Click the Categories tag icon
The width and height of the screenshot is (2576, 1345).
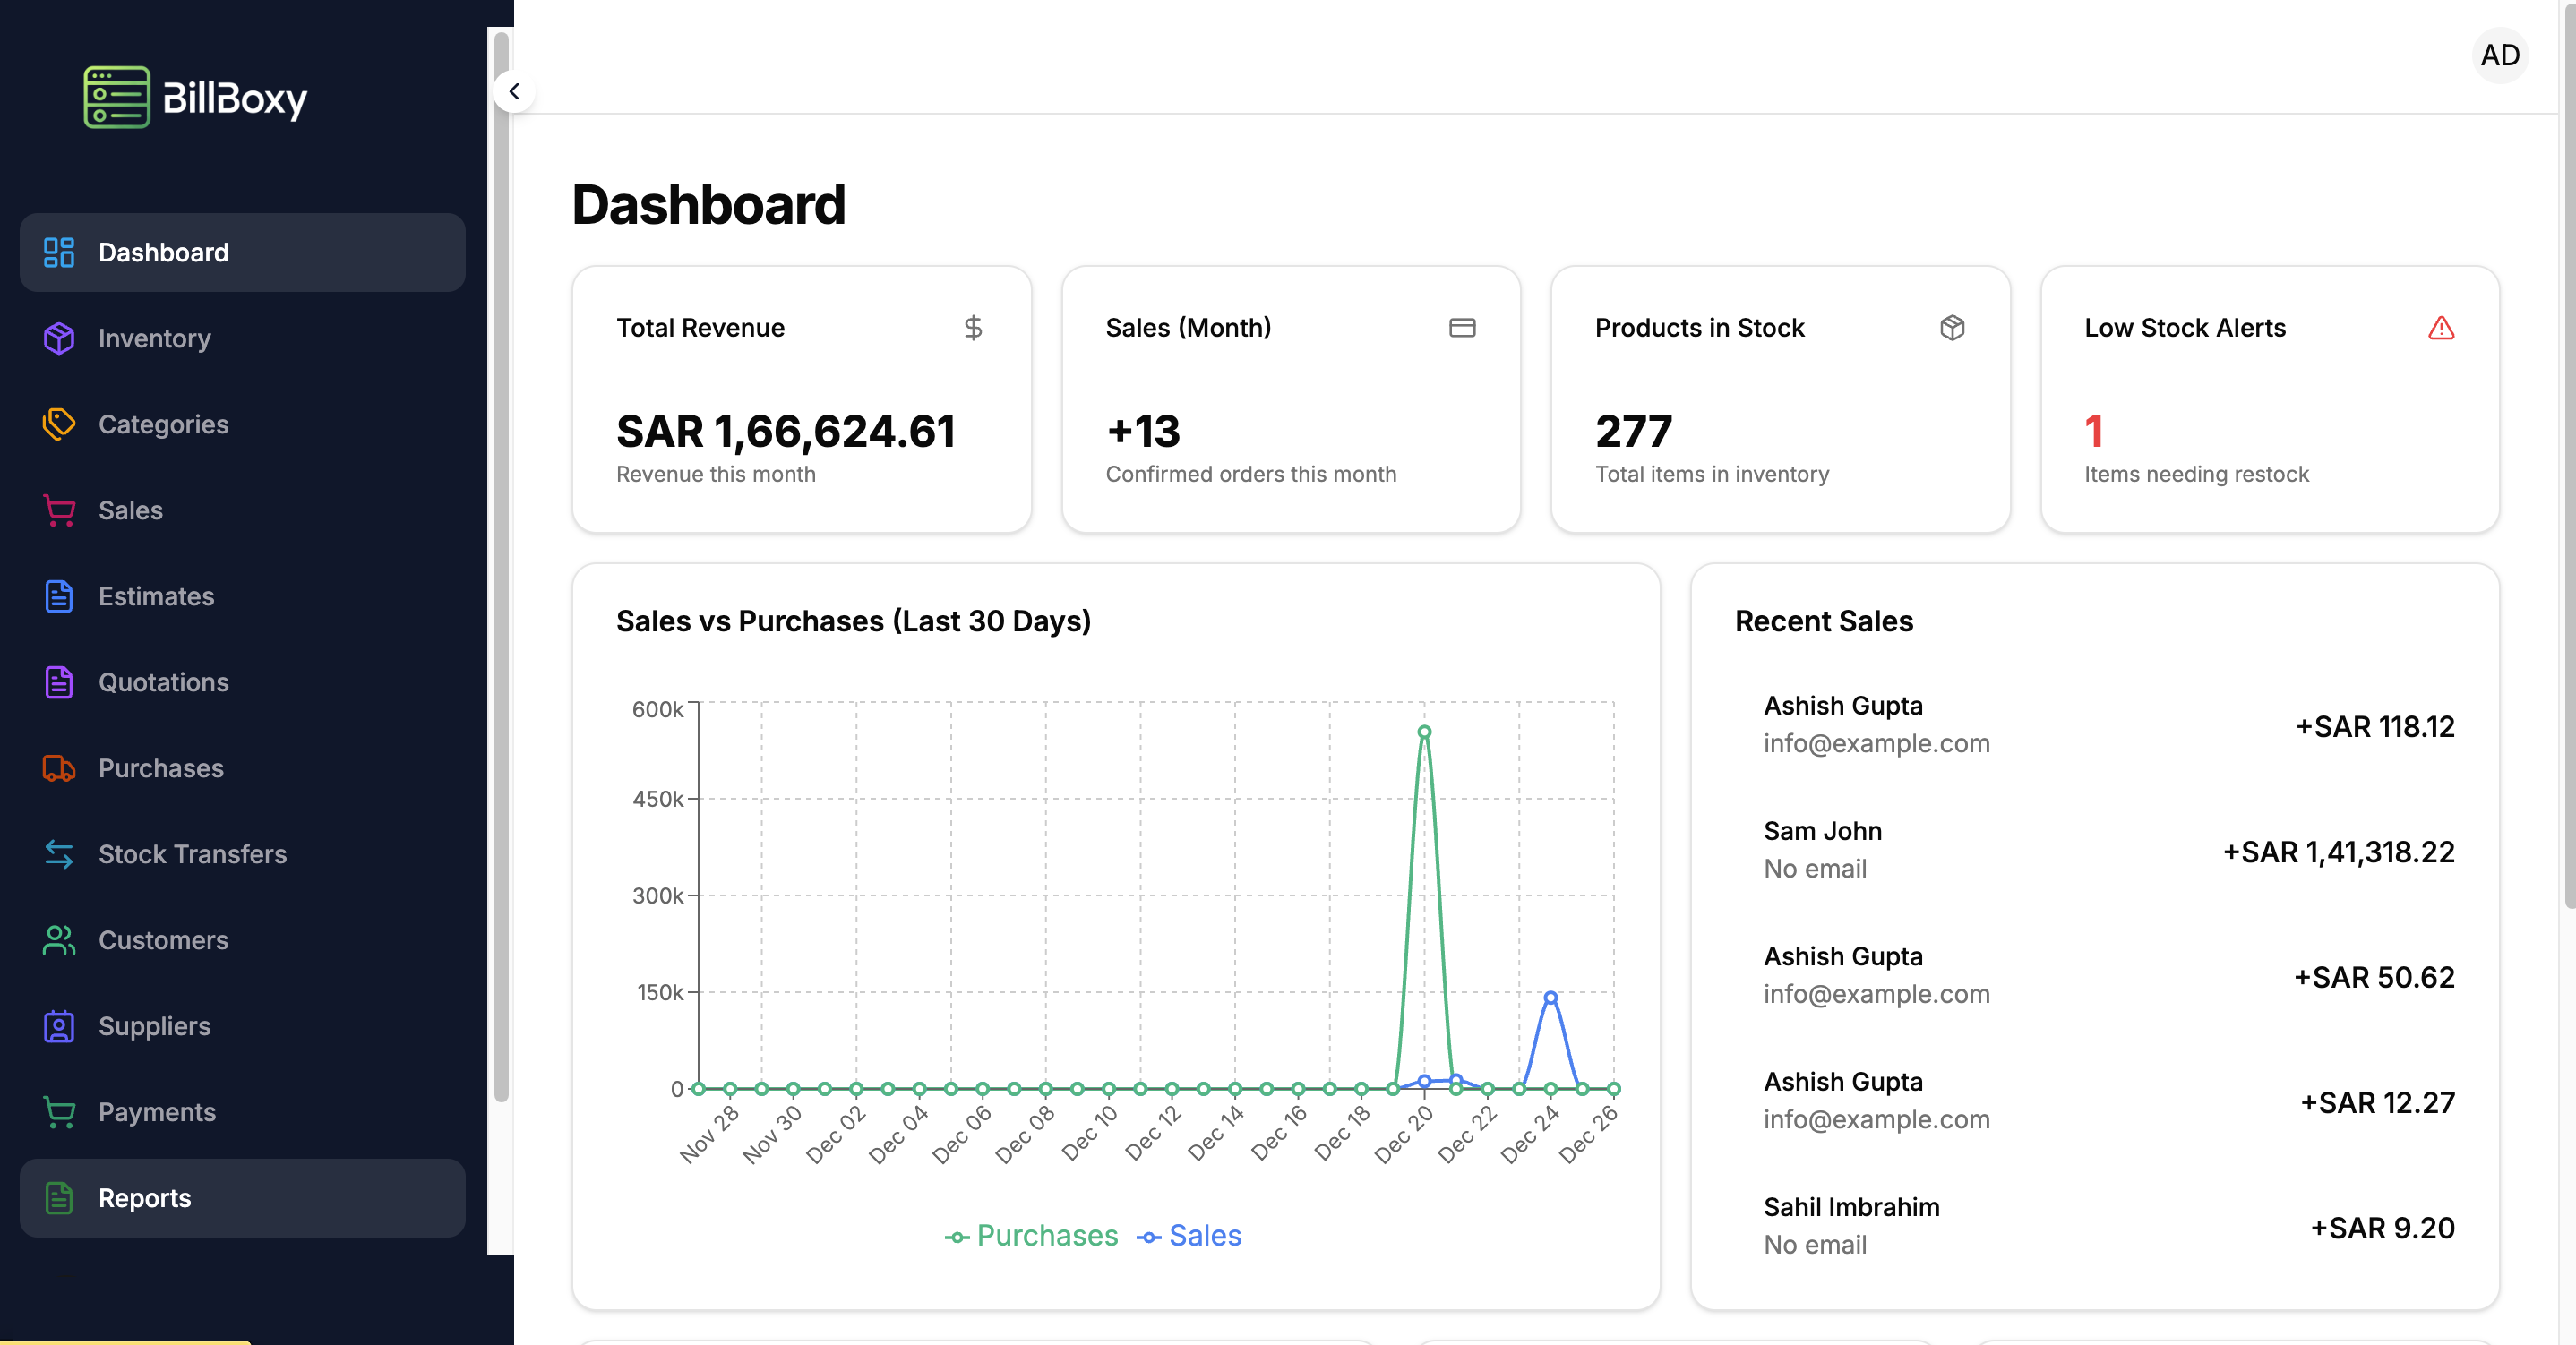58,424
